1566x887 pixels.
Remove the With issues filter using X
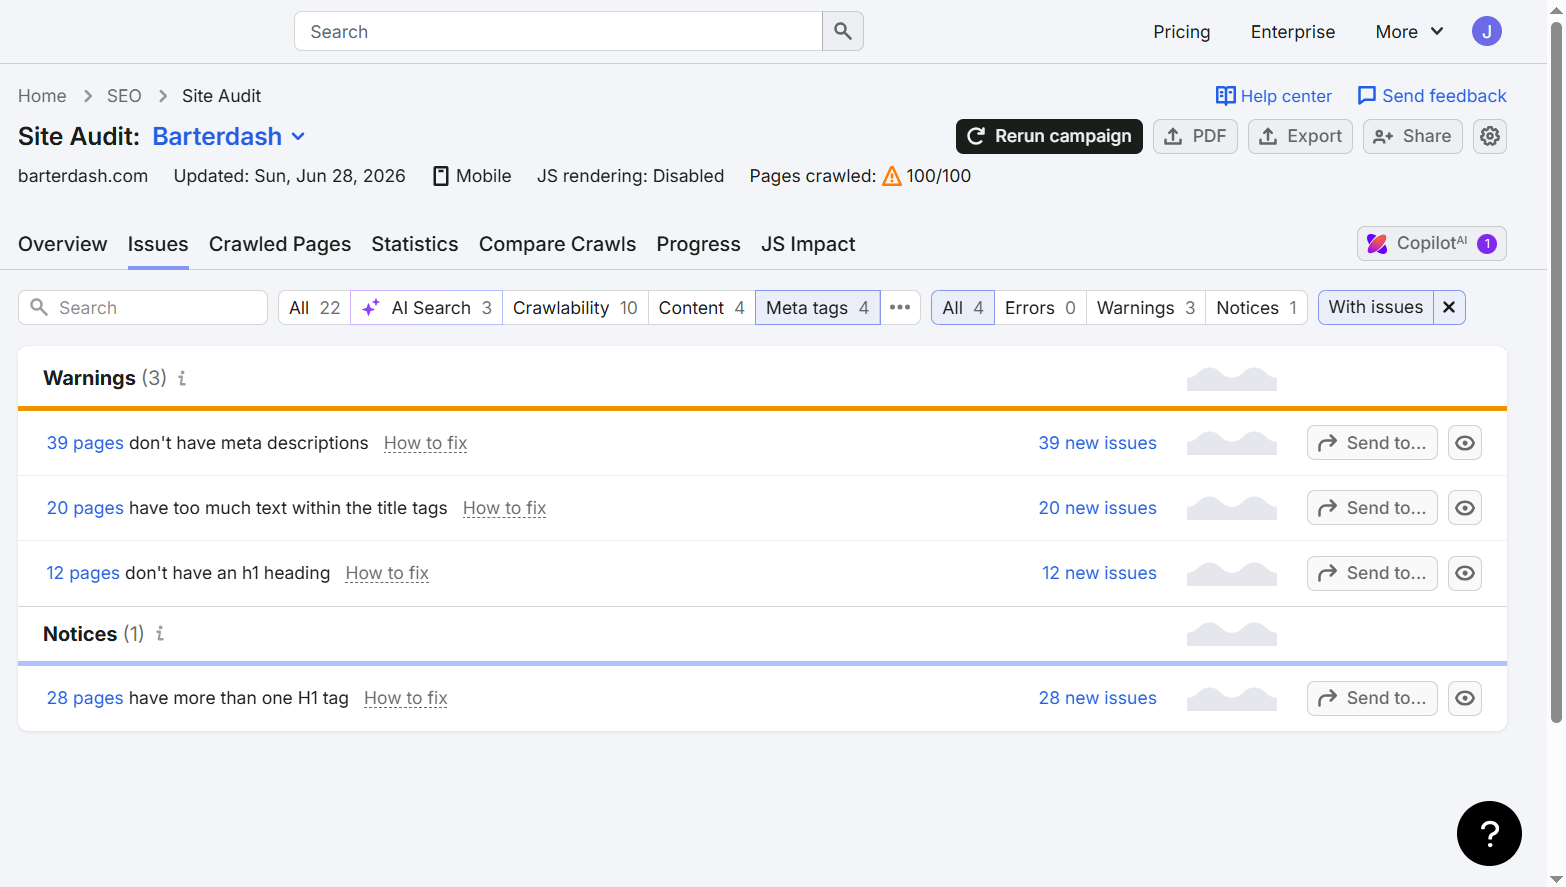pos(1449,307)
